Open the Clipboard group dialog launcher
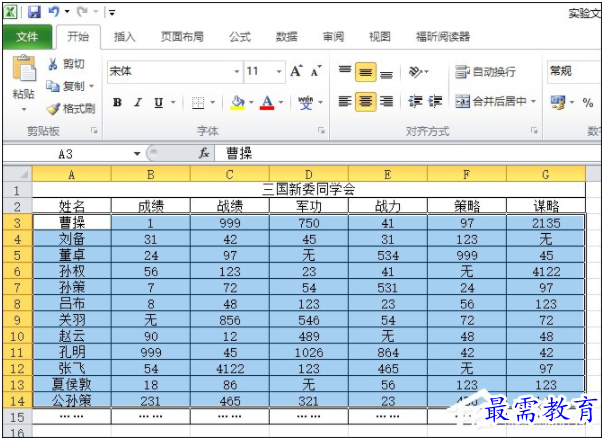The width and height of the screenshot is (606, 441). pos(94,131)
